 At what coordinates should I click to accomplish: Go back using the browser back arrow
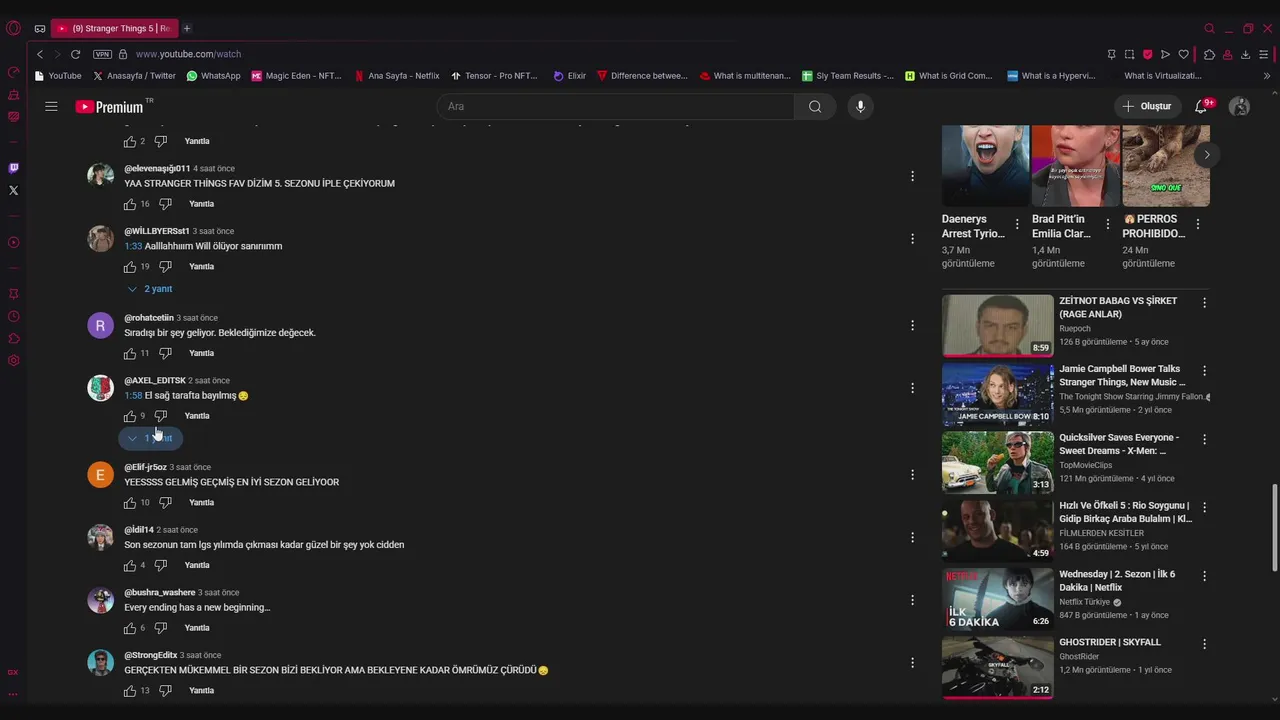tap(40, 54)
